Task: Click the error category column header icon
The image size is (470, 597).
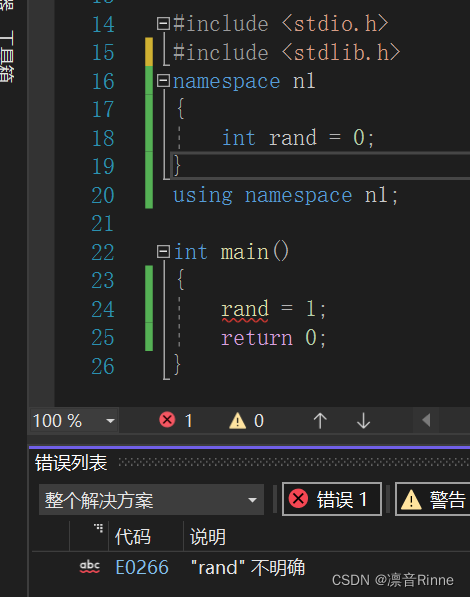Action: click(x=99, y=528)
